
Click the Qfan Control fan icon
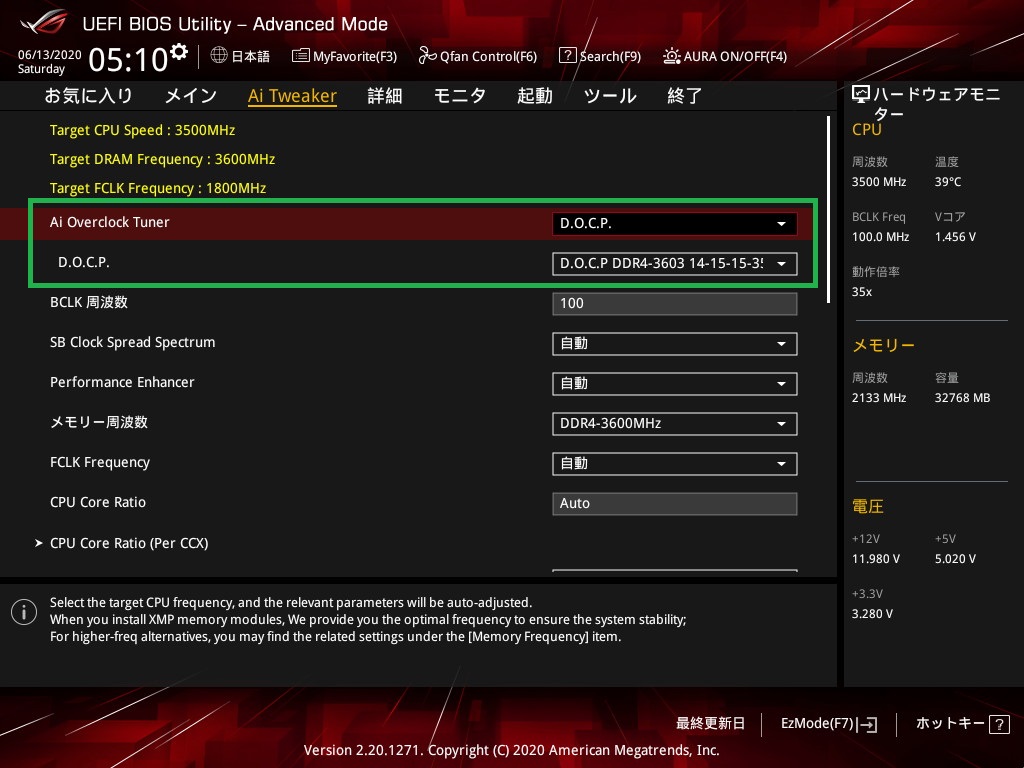427,56
